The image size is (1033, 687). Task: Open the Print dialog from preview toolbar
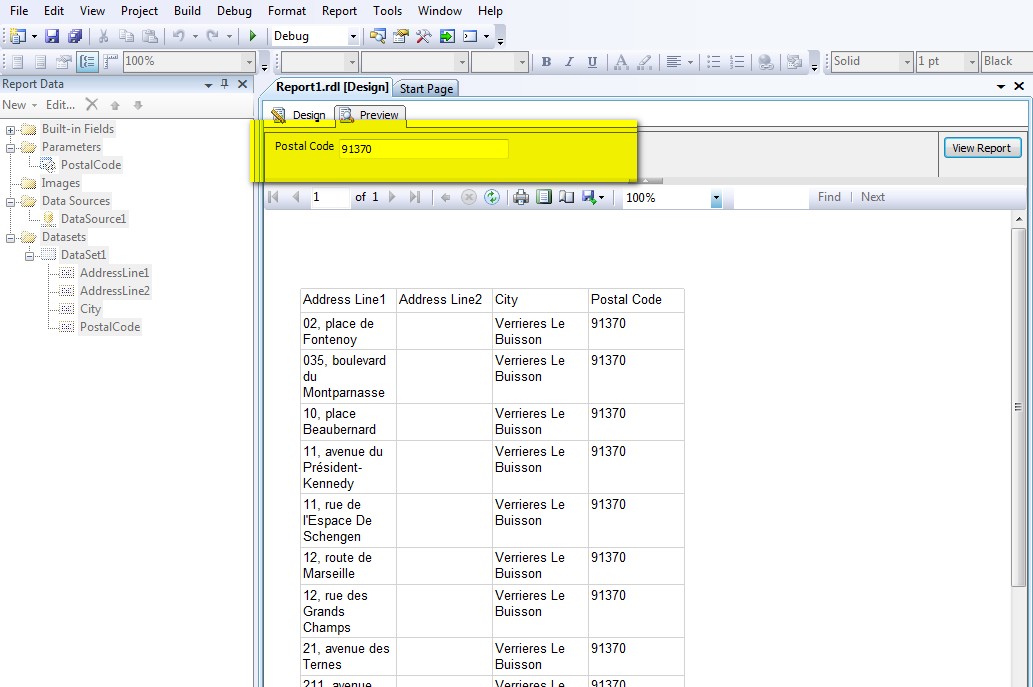pyautogui.click(x=520, y=197)
